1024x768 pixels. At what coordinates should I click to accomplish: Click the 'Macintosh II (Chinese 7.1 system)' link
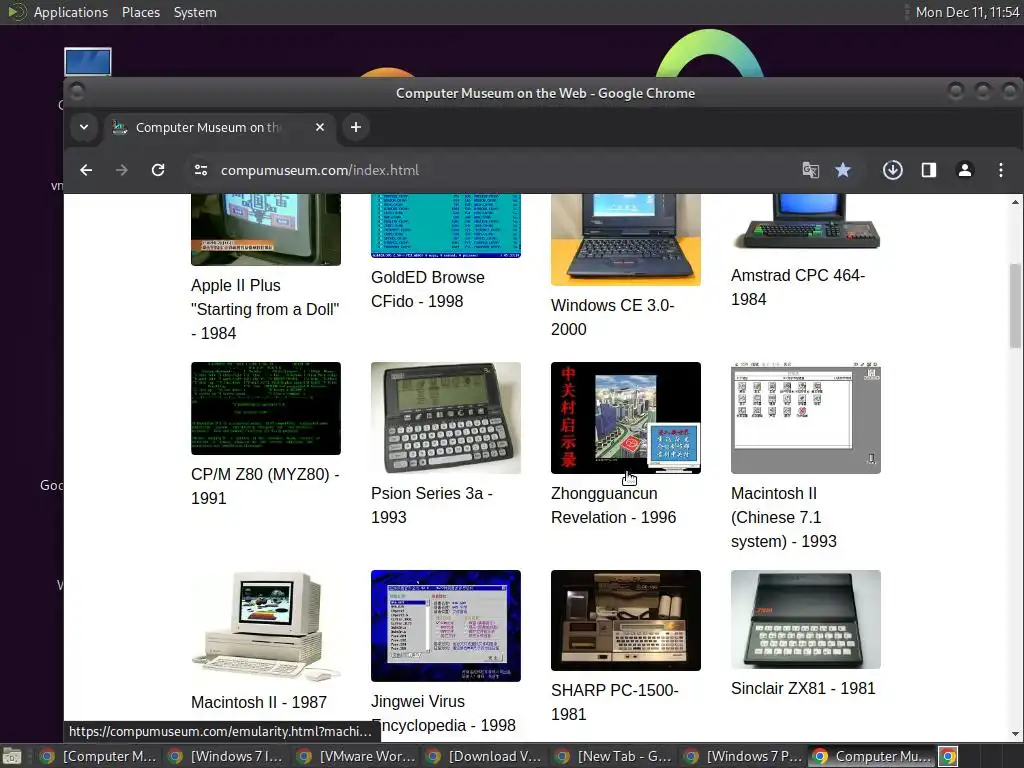(x=784, y=517)
